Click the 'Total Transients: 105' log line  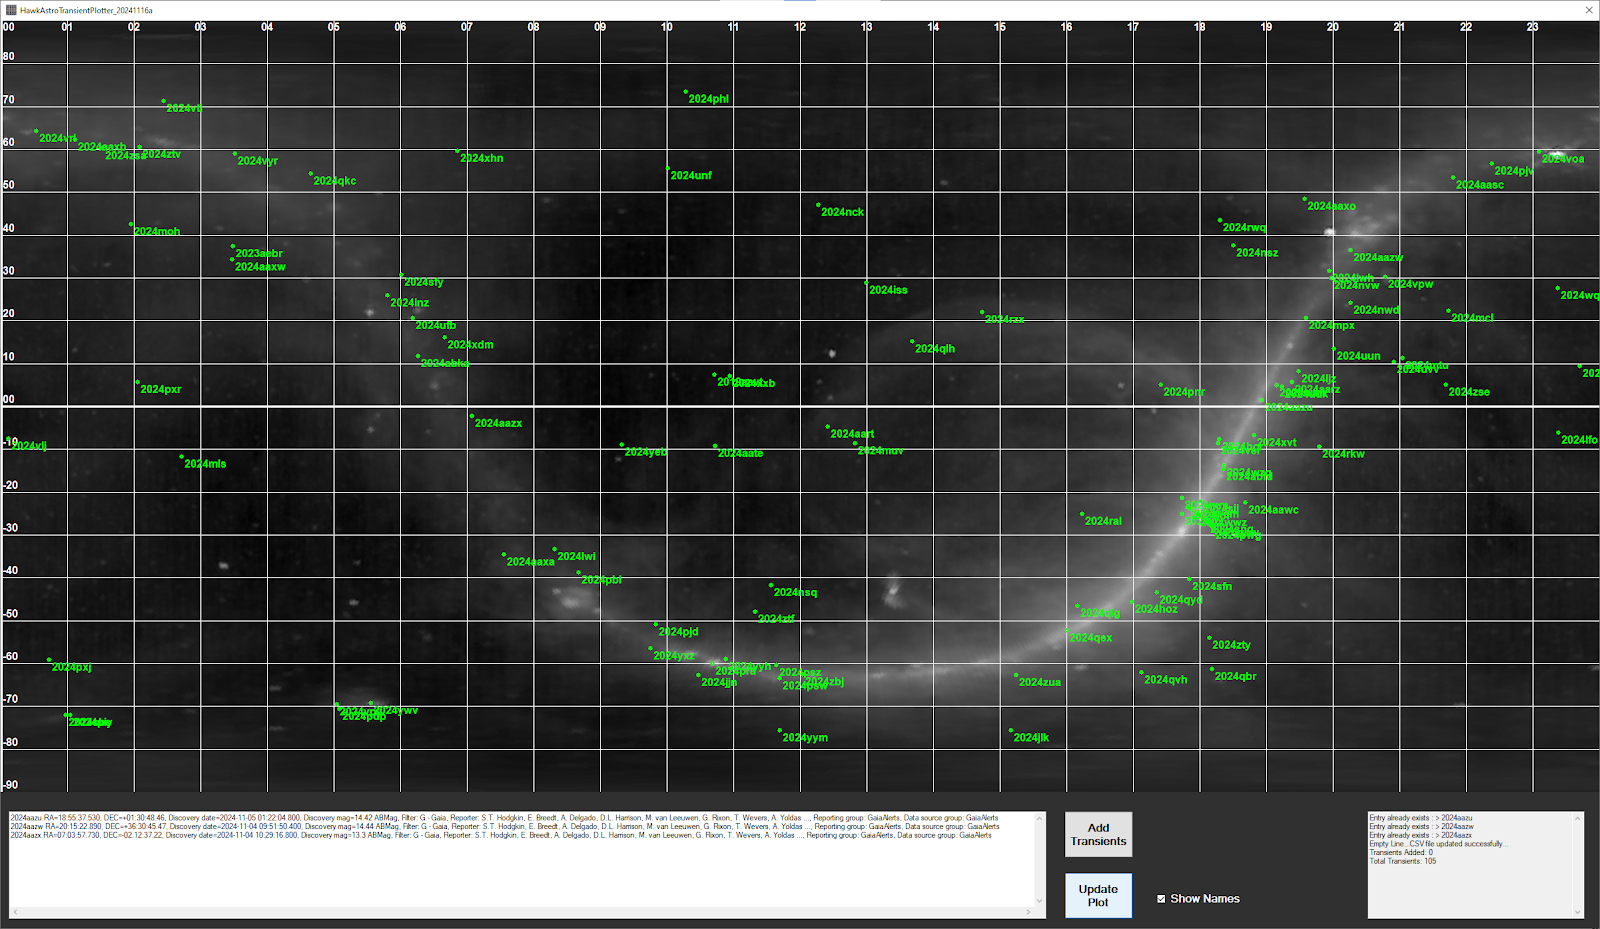pyautogui.click(x=1403, y=861)
